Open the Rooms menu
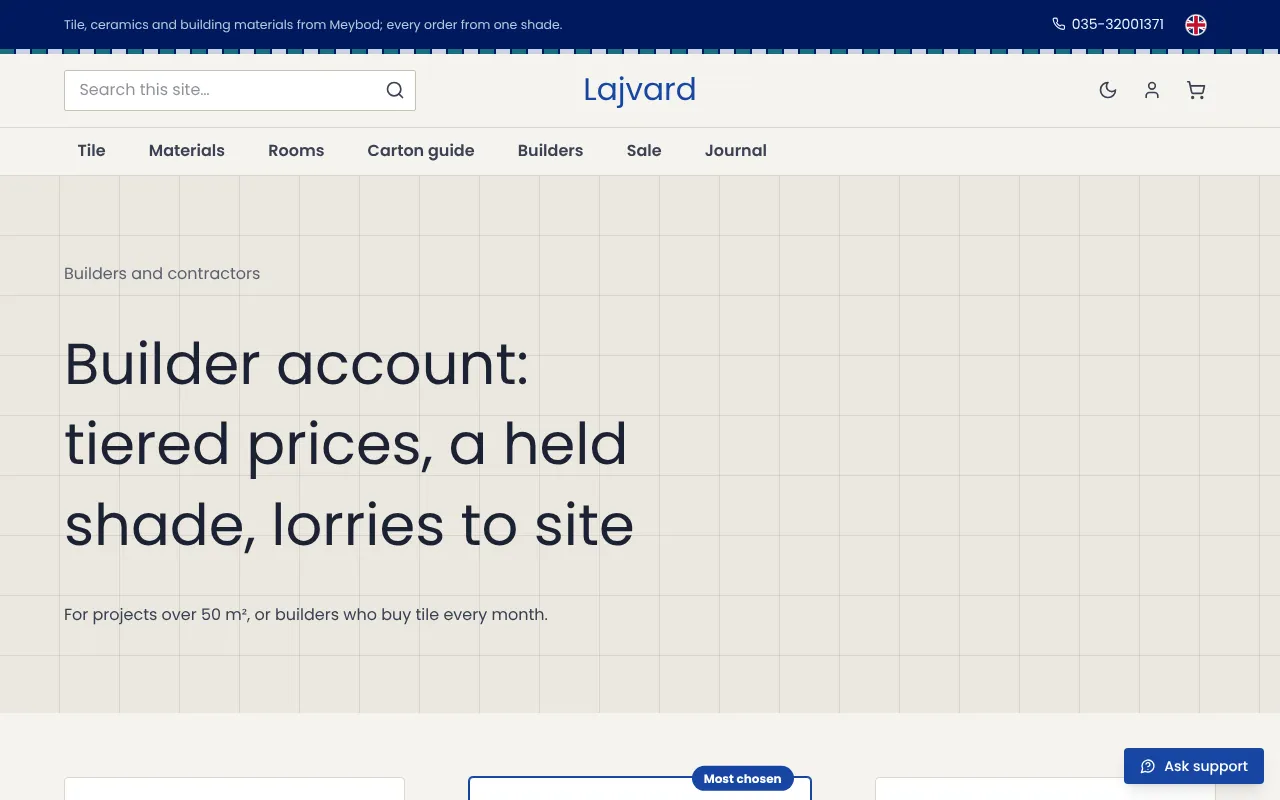Screen dimensions: 1280x800 (296, 151)
